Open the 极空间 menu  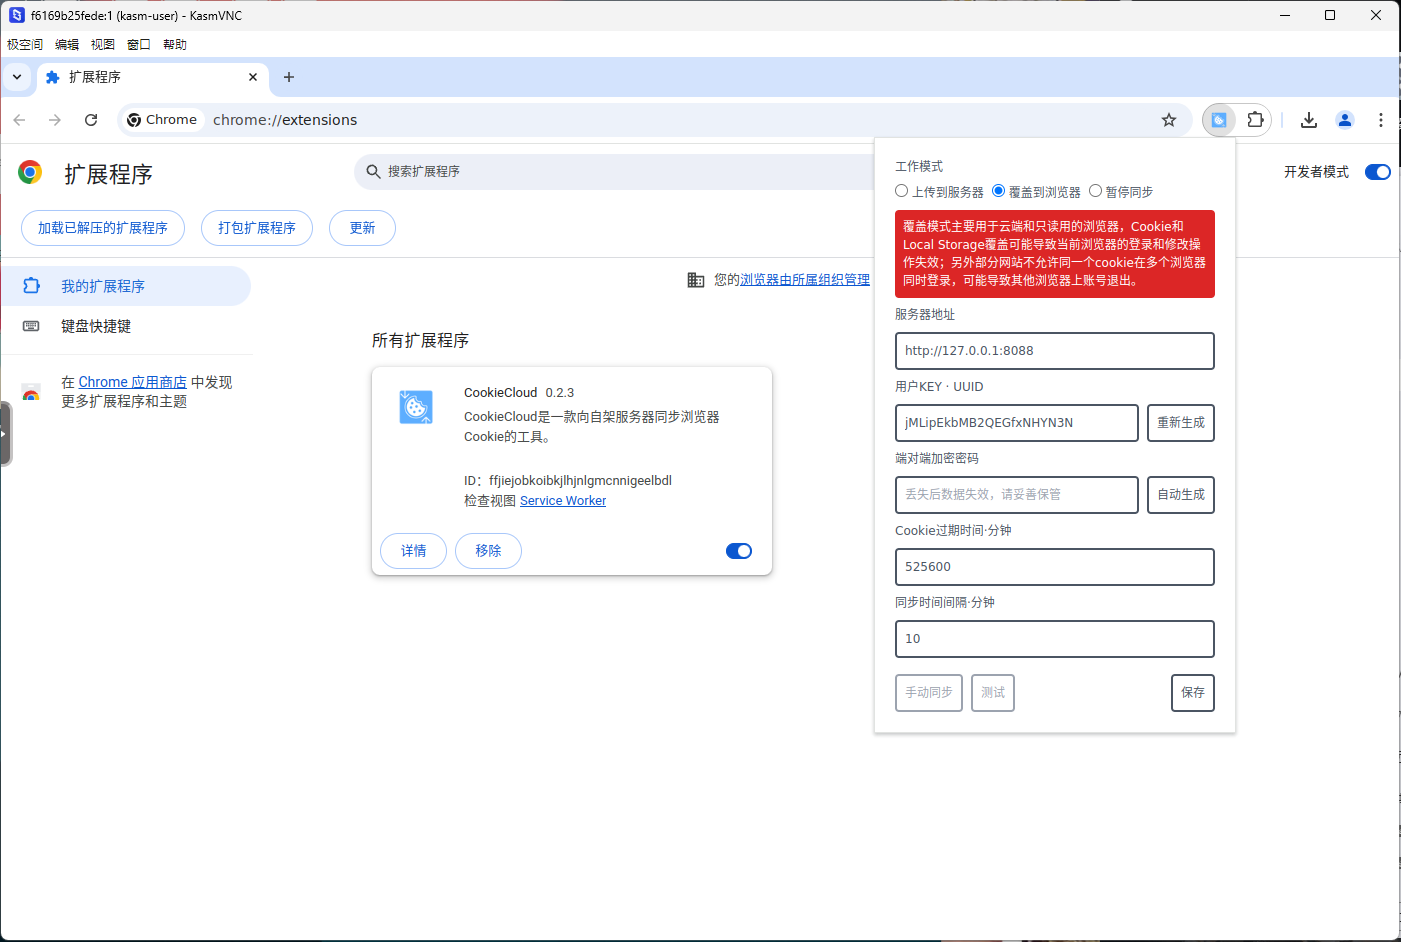(x=25, y=44)
